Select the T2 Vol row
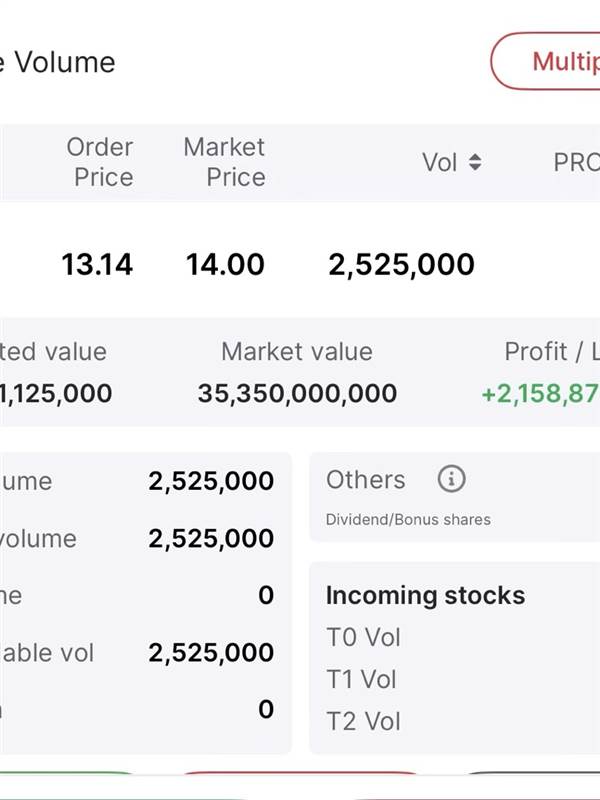This screenshot has height=800, width=600. (x=363, y=721)
